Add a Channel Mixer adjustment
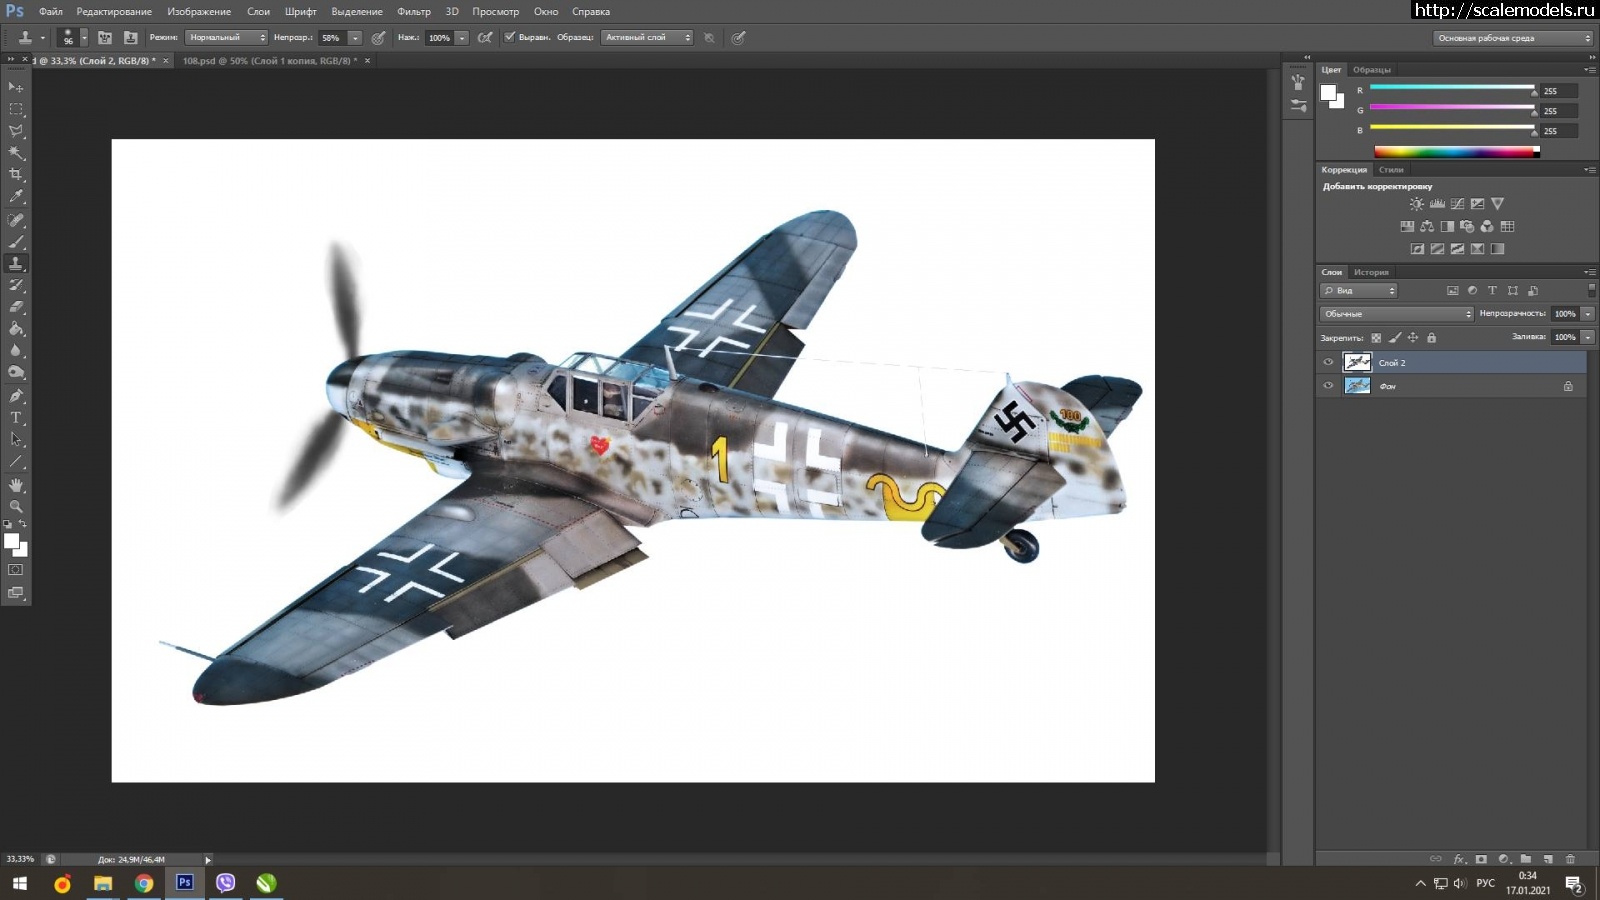 coord(1487,227)
